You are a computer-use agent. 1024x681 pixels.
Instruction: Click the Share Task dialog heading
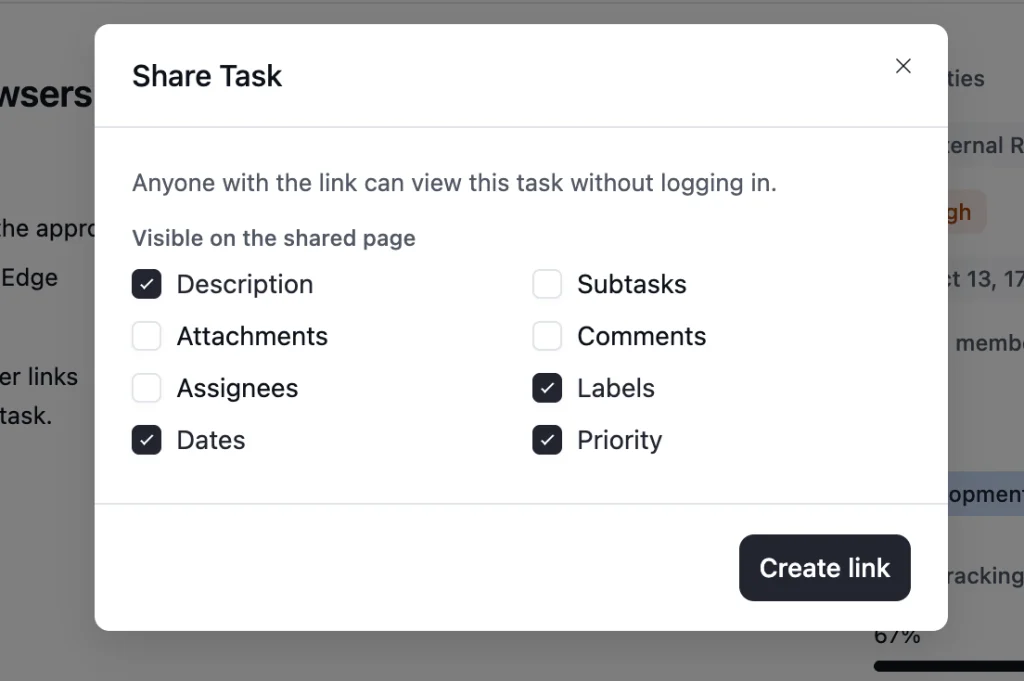coord(207,76)
